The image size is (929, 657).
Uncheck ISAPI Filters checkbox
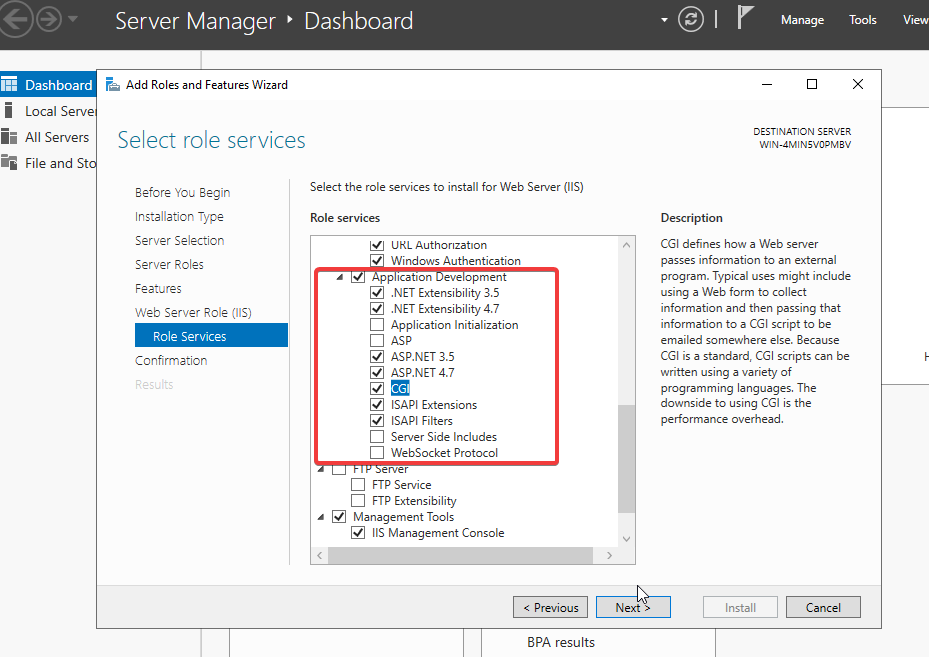click(377, 421)
